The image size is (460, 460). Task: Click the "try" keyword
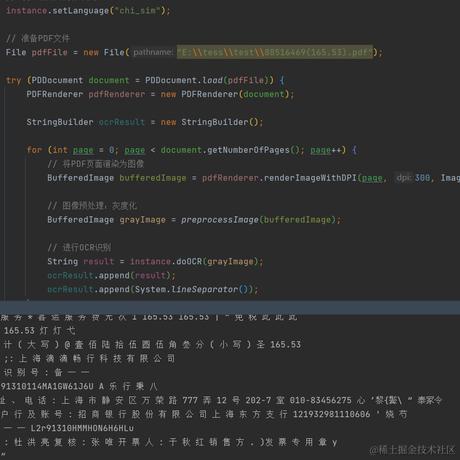coord(13,80)
